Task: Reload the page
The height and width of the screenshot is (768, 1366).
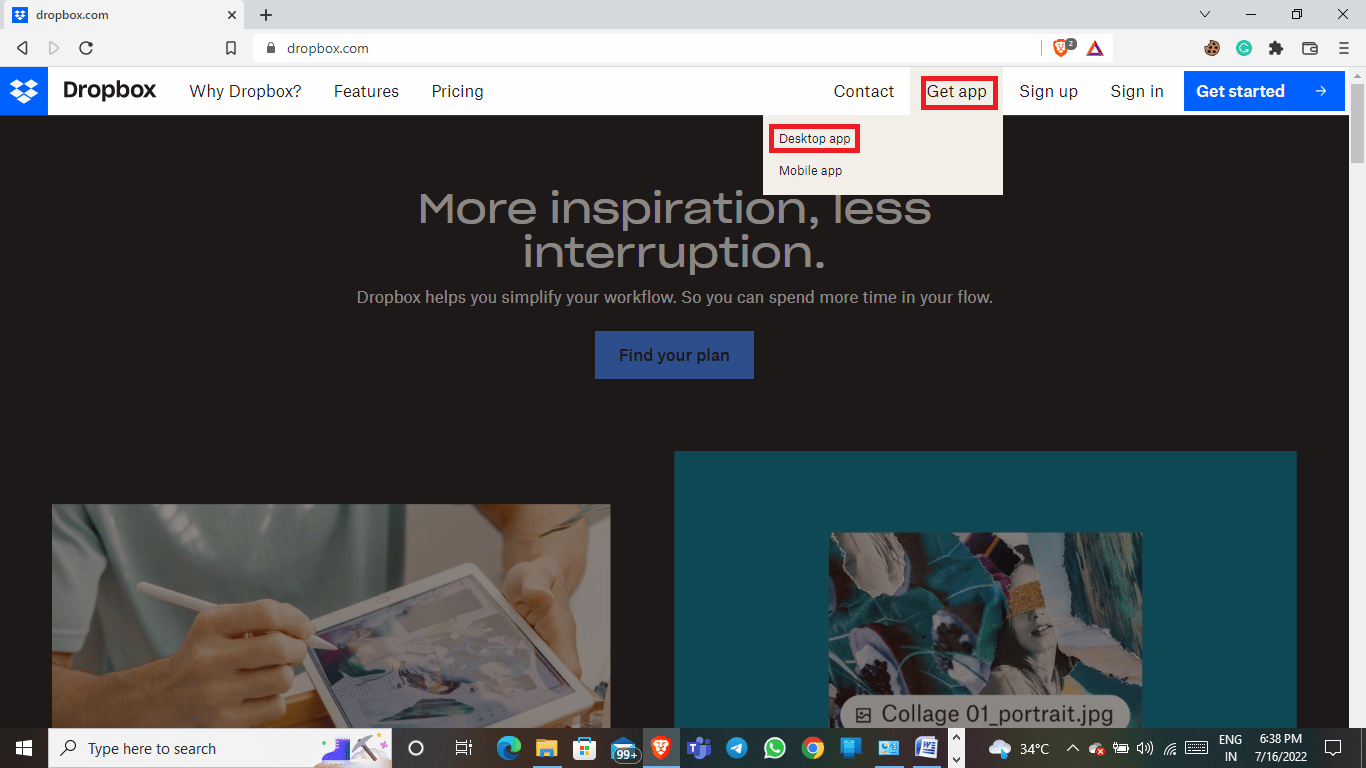Action: (x=86, y=48)
